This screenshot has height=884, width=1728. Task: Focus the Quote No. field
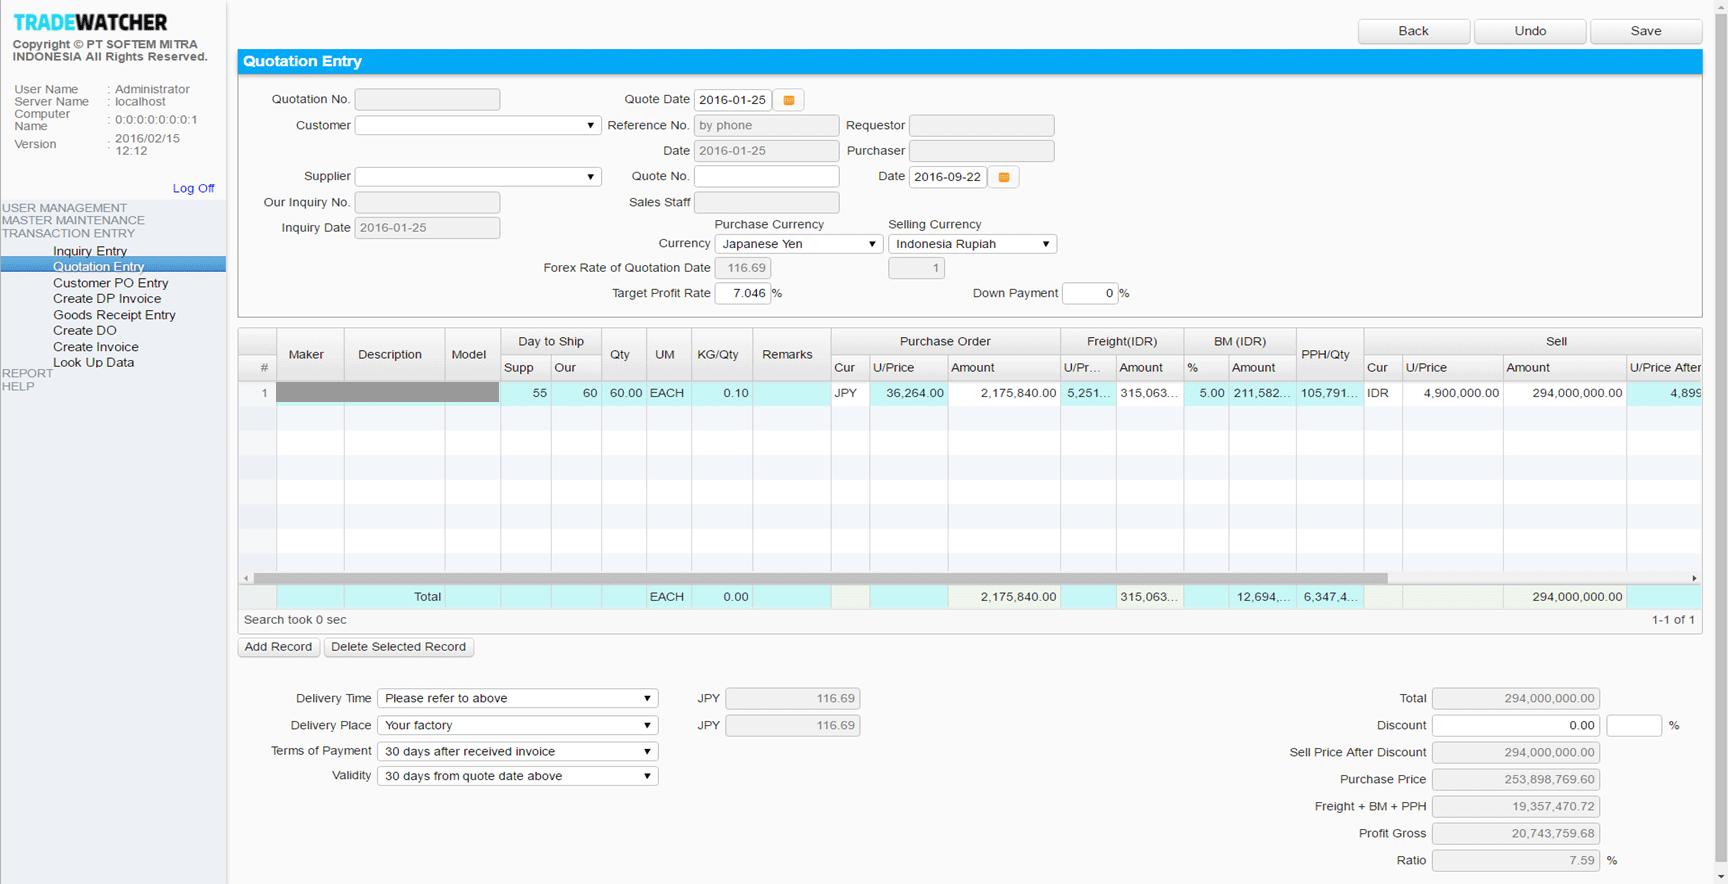[766, 177]
